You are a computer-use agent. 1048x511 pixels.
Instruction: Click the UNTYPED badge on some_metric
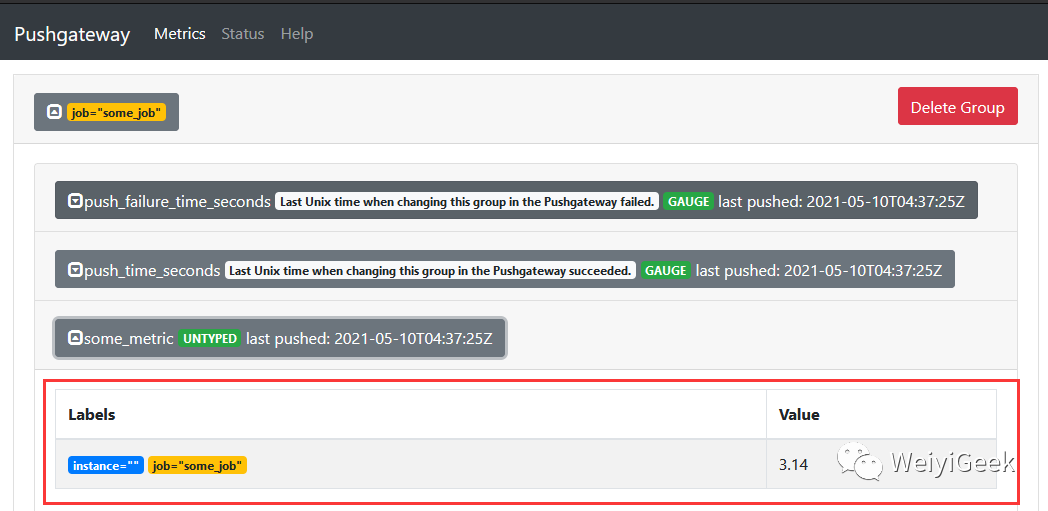[209, 339]
